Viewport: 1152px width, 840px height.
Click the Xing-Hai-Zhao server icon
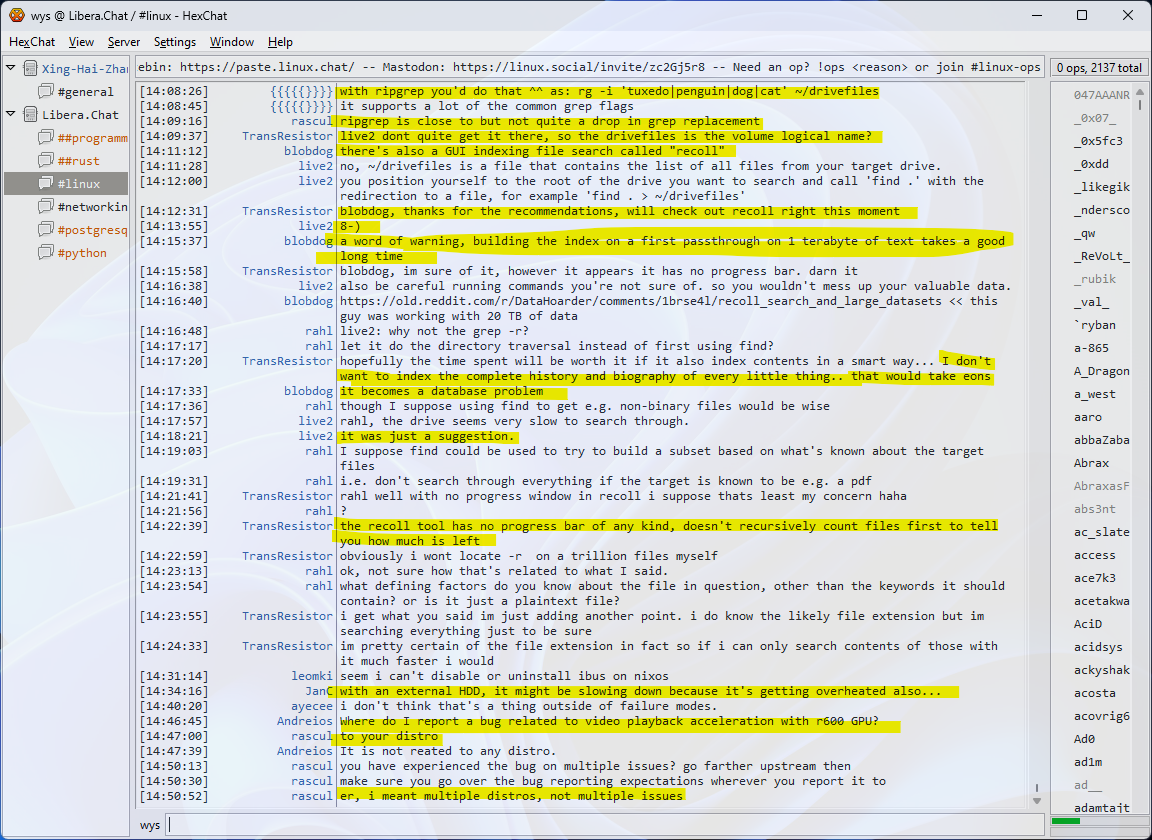tap(30, 69)
